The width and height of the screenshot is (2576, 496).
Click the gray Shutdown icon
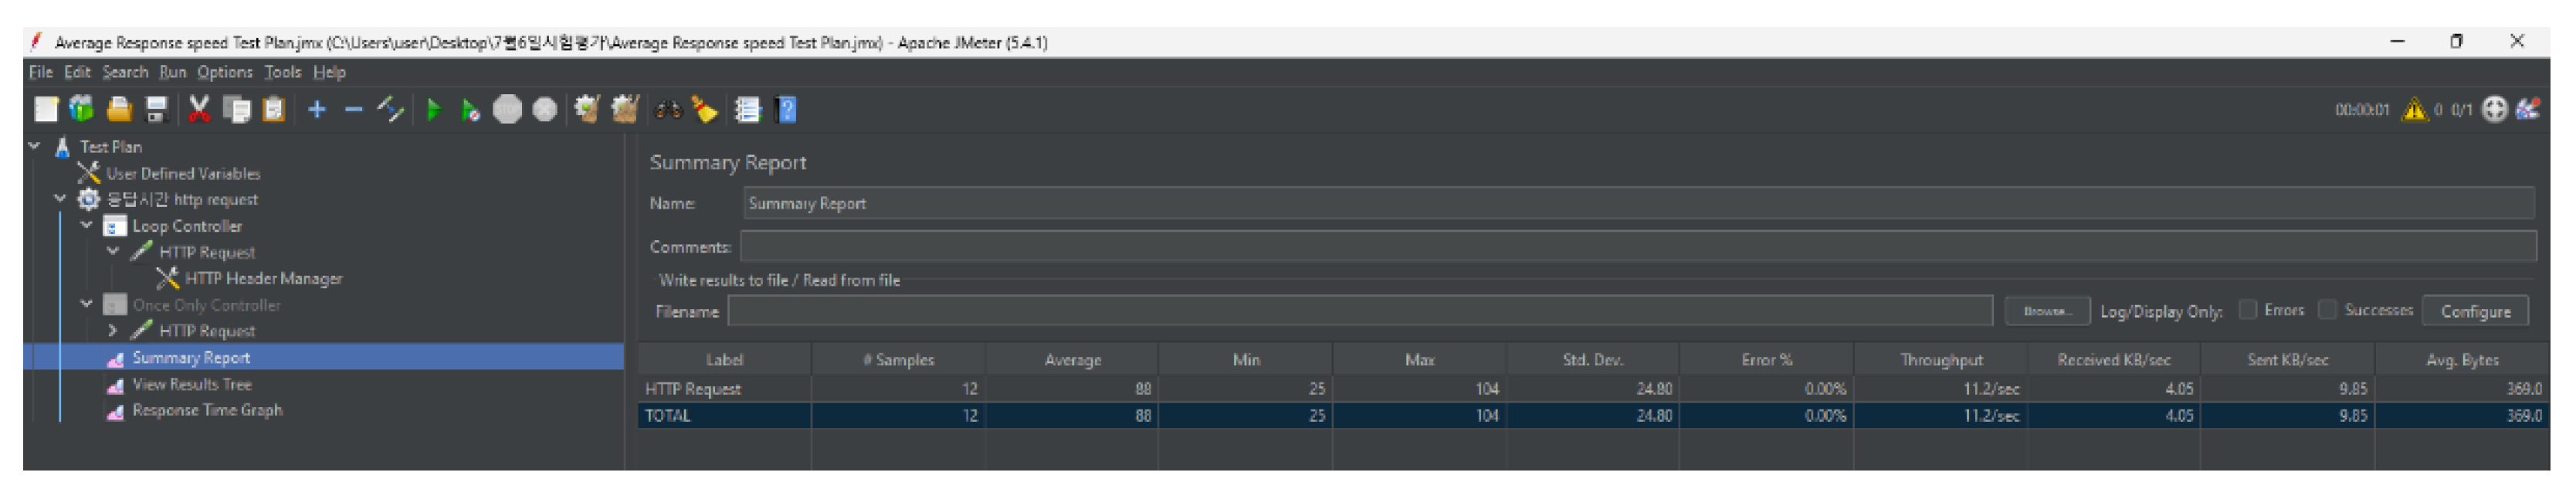(545, 109)
